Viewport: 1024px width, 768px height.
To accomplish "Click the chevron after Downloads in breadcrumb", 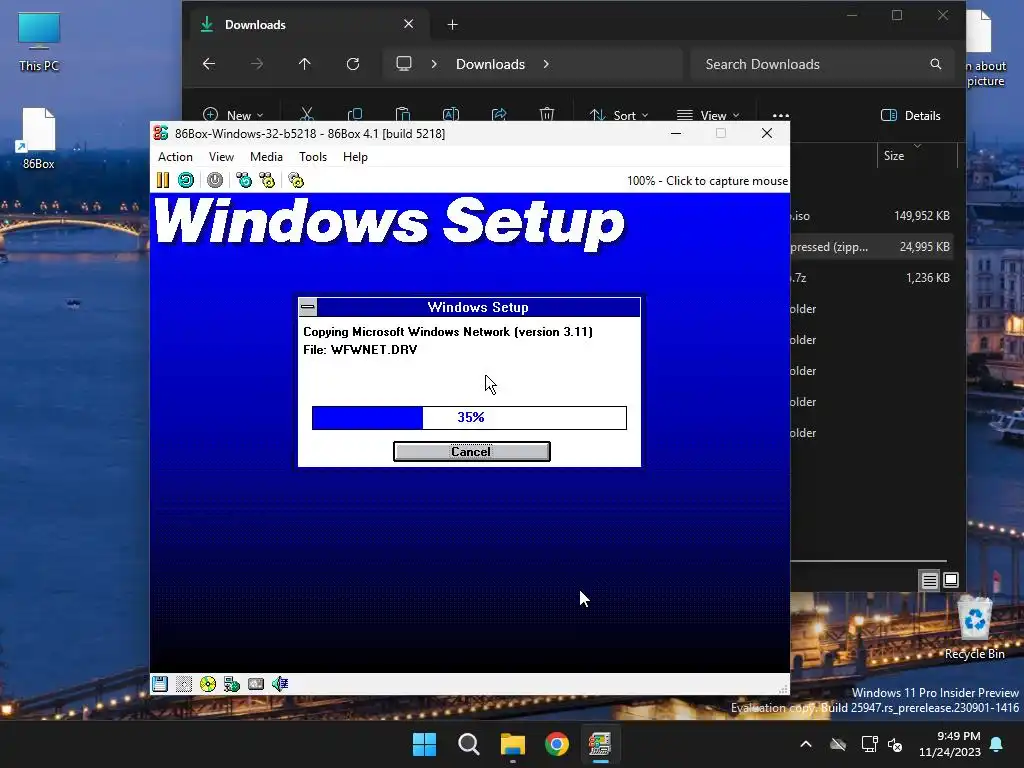I will click(546, 64).
